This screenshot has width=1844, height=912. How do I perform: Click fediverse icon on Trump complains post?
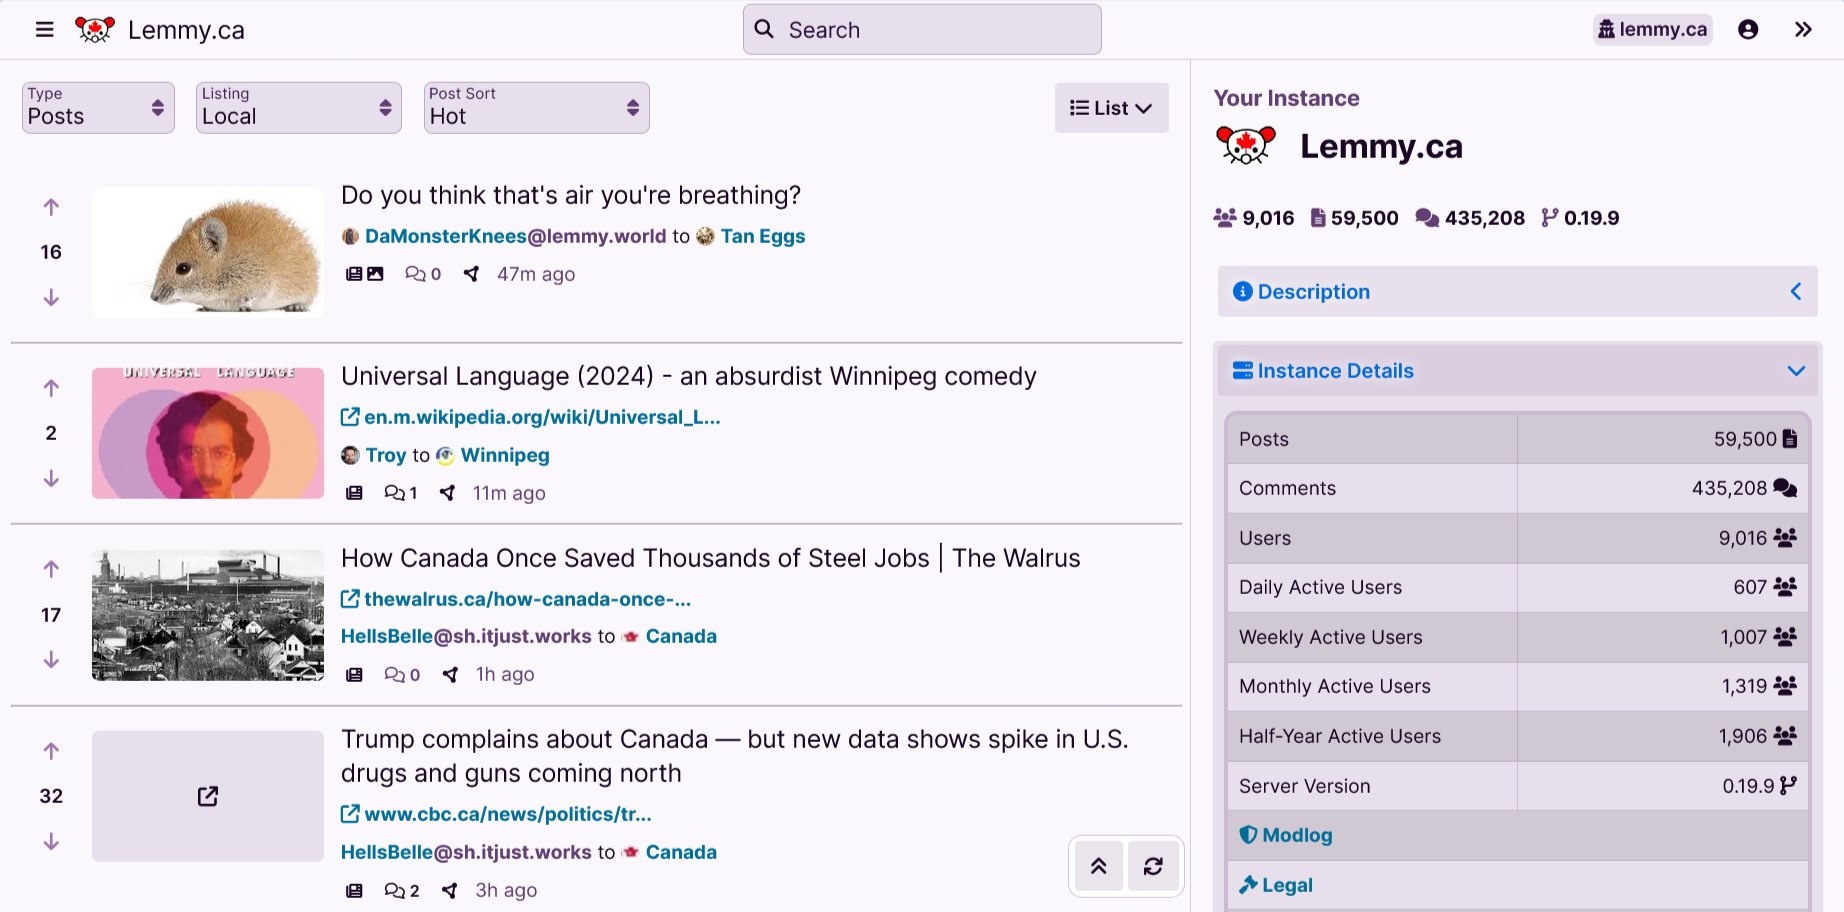tap(450, 891)
